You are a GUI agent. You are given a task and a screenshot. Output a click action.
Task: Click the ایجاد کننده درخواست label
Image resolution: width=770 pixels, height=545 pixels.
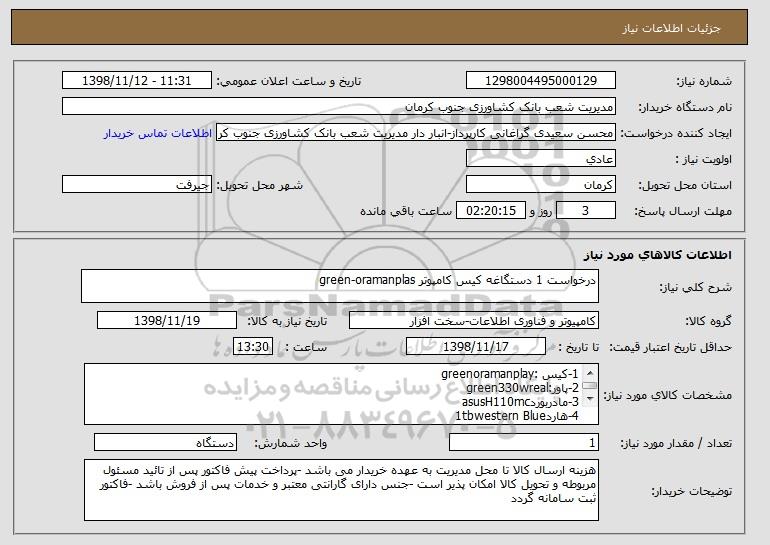[x=676, y=133]
